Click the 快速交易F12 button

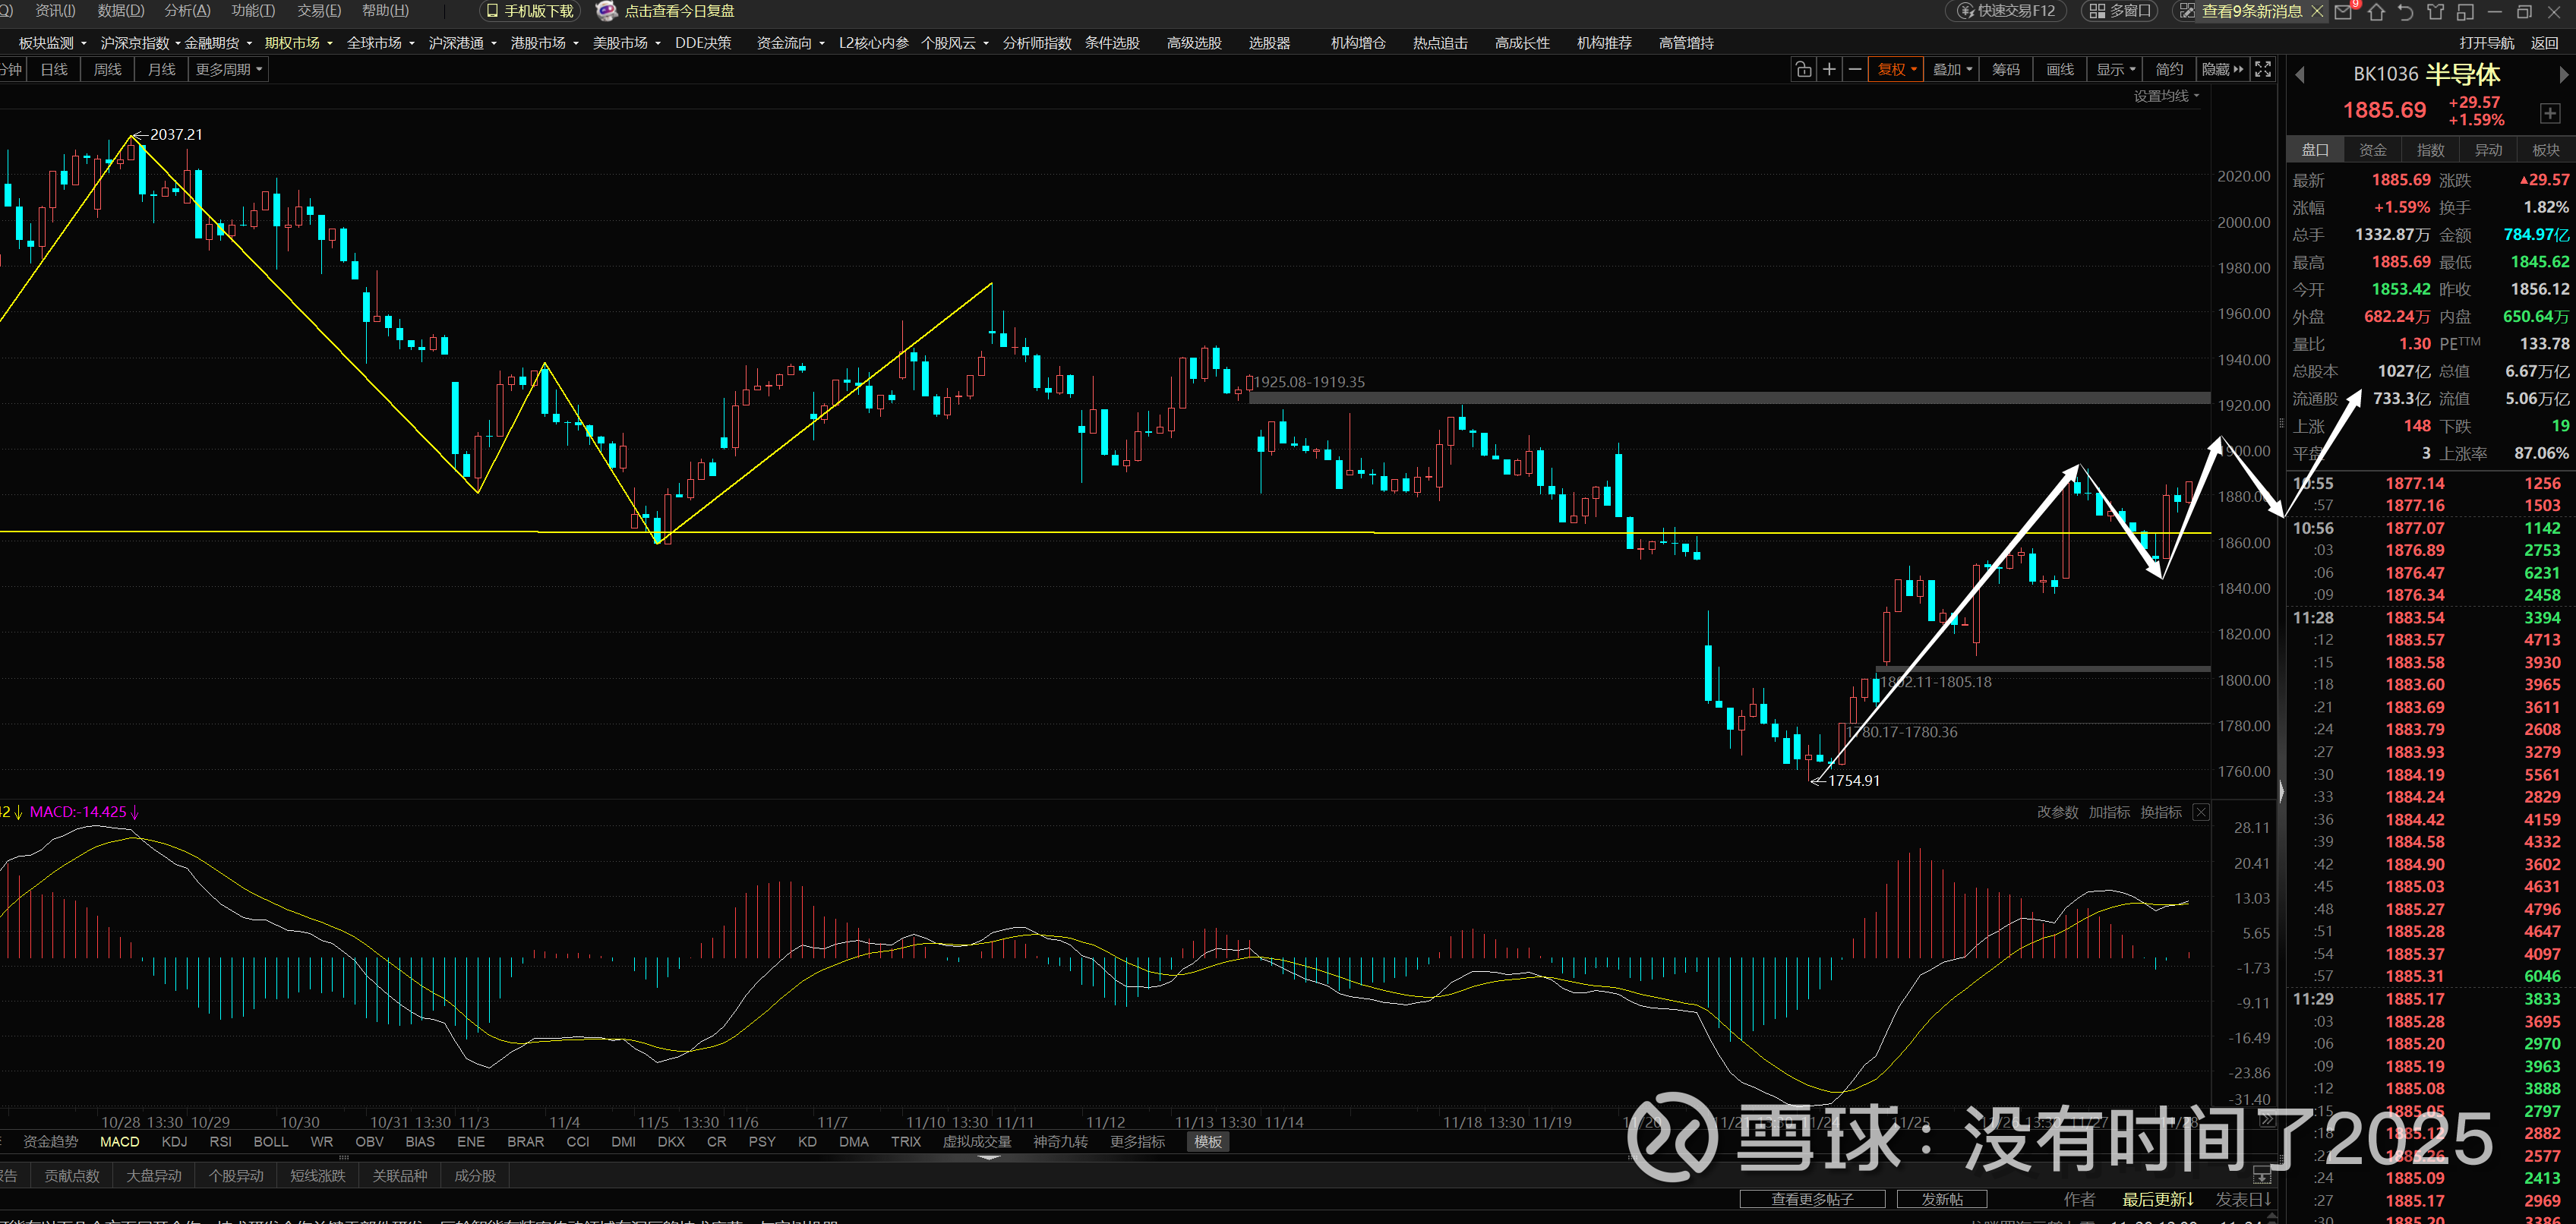click(2007, 11)
